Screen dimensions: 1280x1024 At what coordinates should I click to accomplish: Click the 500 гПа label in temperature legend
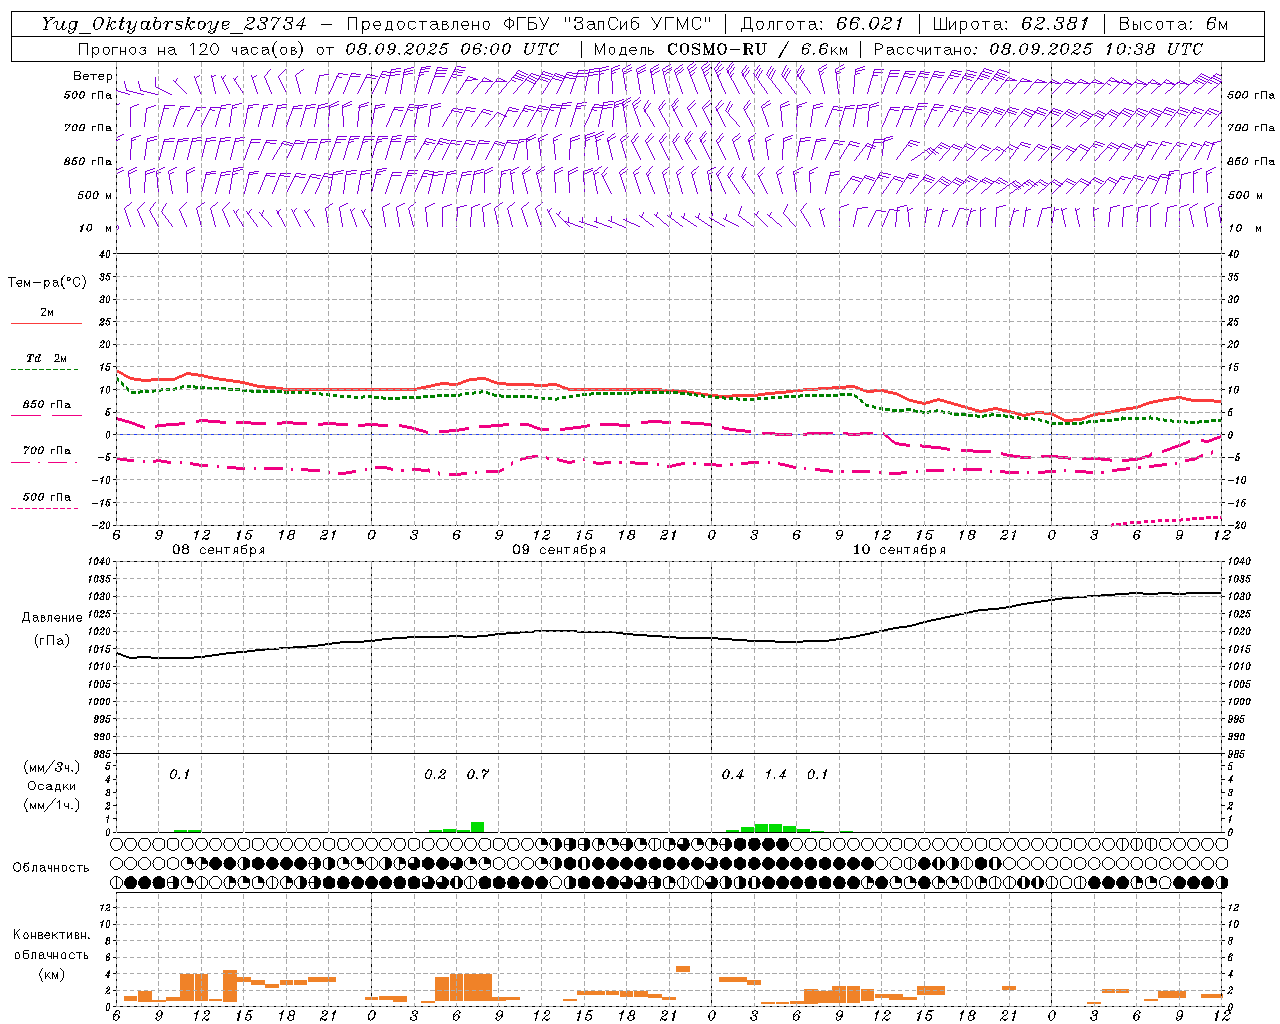tap(47, 497)
